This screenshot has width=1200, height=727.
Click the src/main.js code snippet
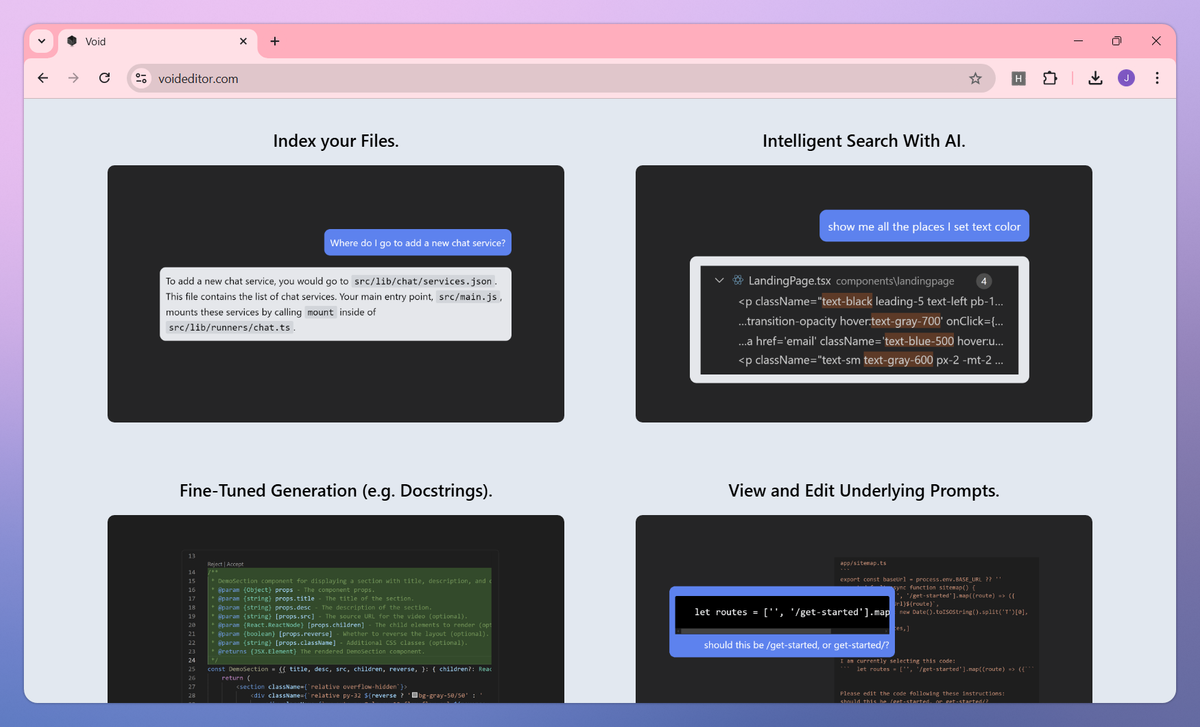tap(468, 297)
